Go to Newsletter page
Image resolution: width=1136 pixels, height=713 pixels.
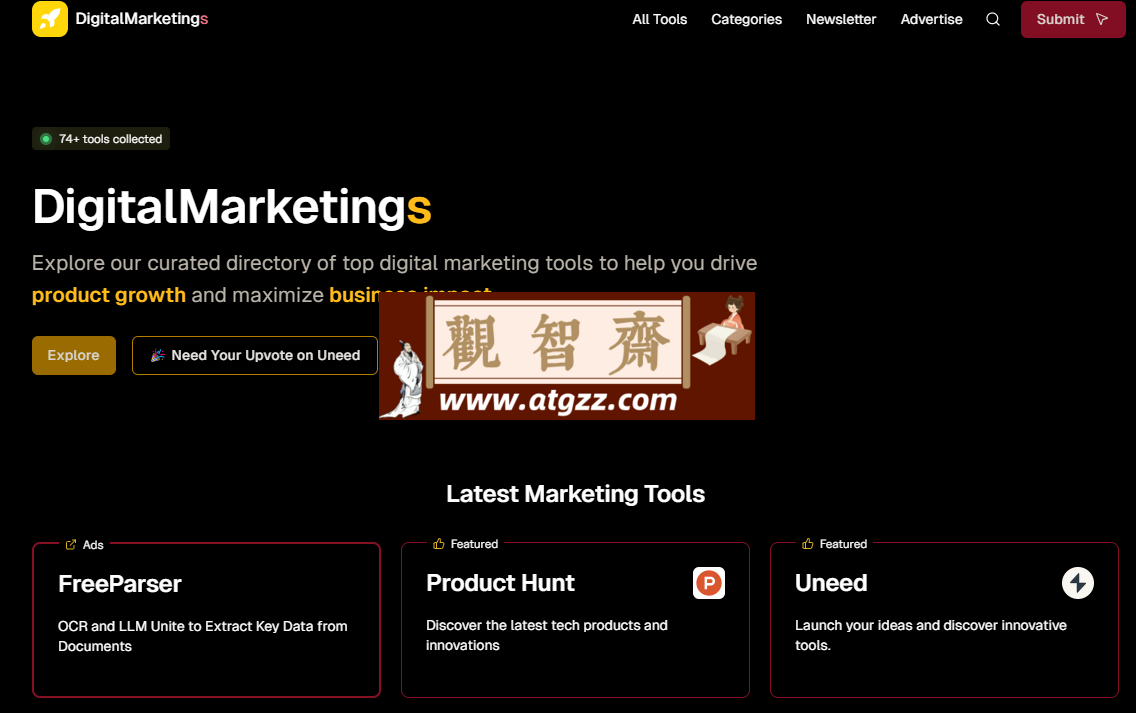coord(841,20)
